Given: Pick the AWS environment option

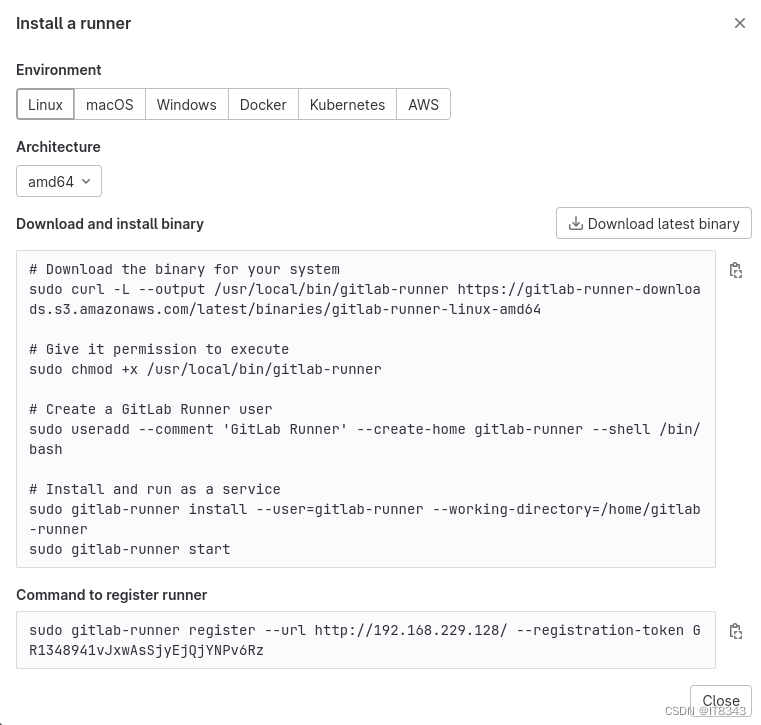Looking at the screenshot, I should (423, 104).
